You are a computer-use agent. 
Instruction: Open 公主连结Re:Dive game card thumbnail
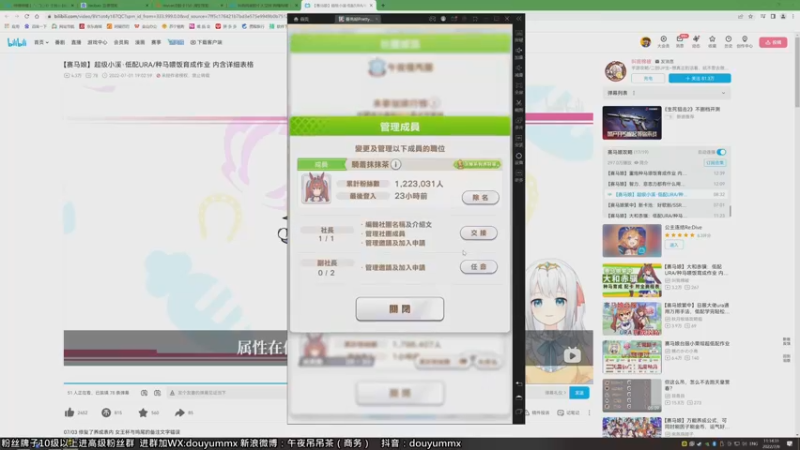632,240
